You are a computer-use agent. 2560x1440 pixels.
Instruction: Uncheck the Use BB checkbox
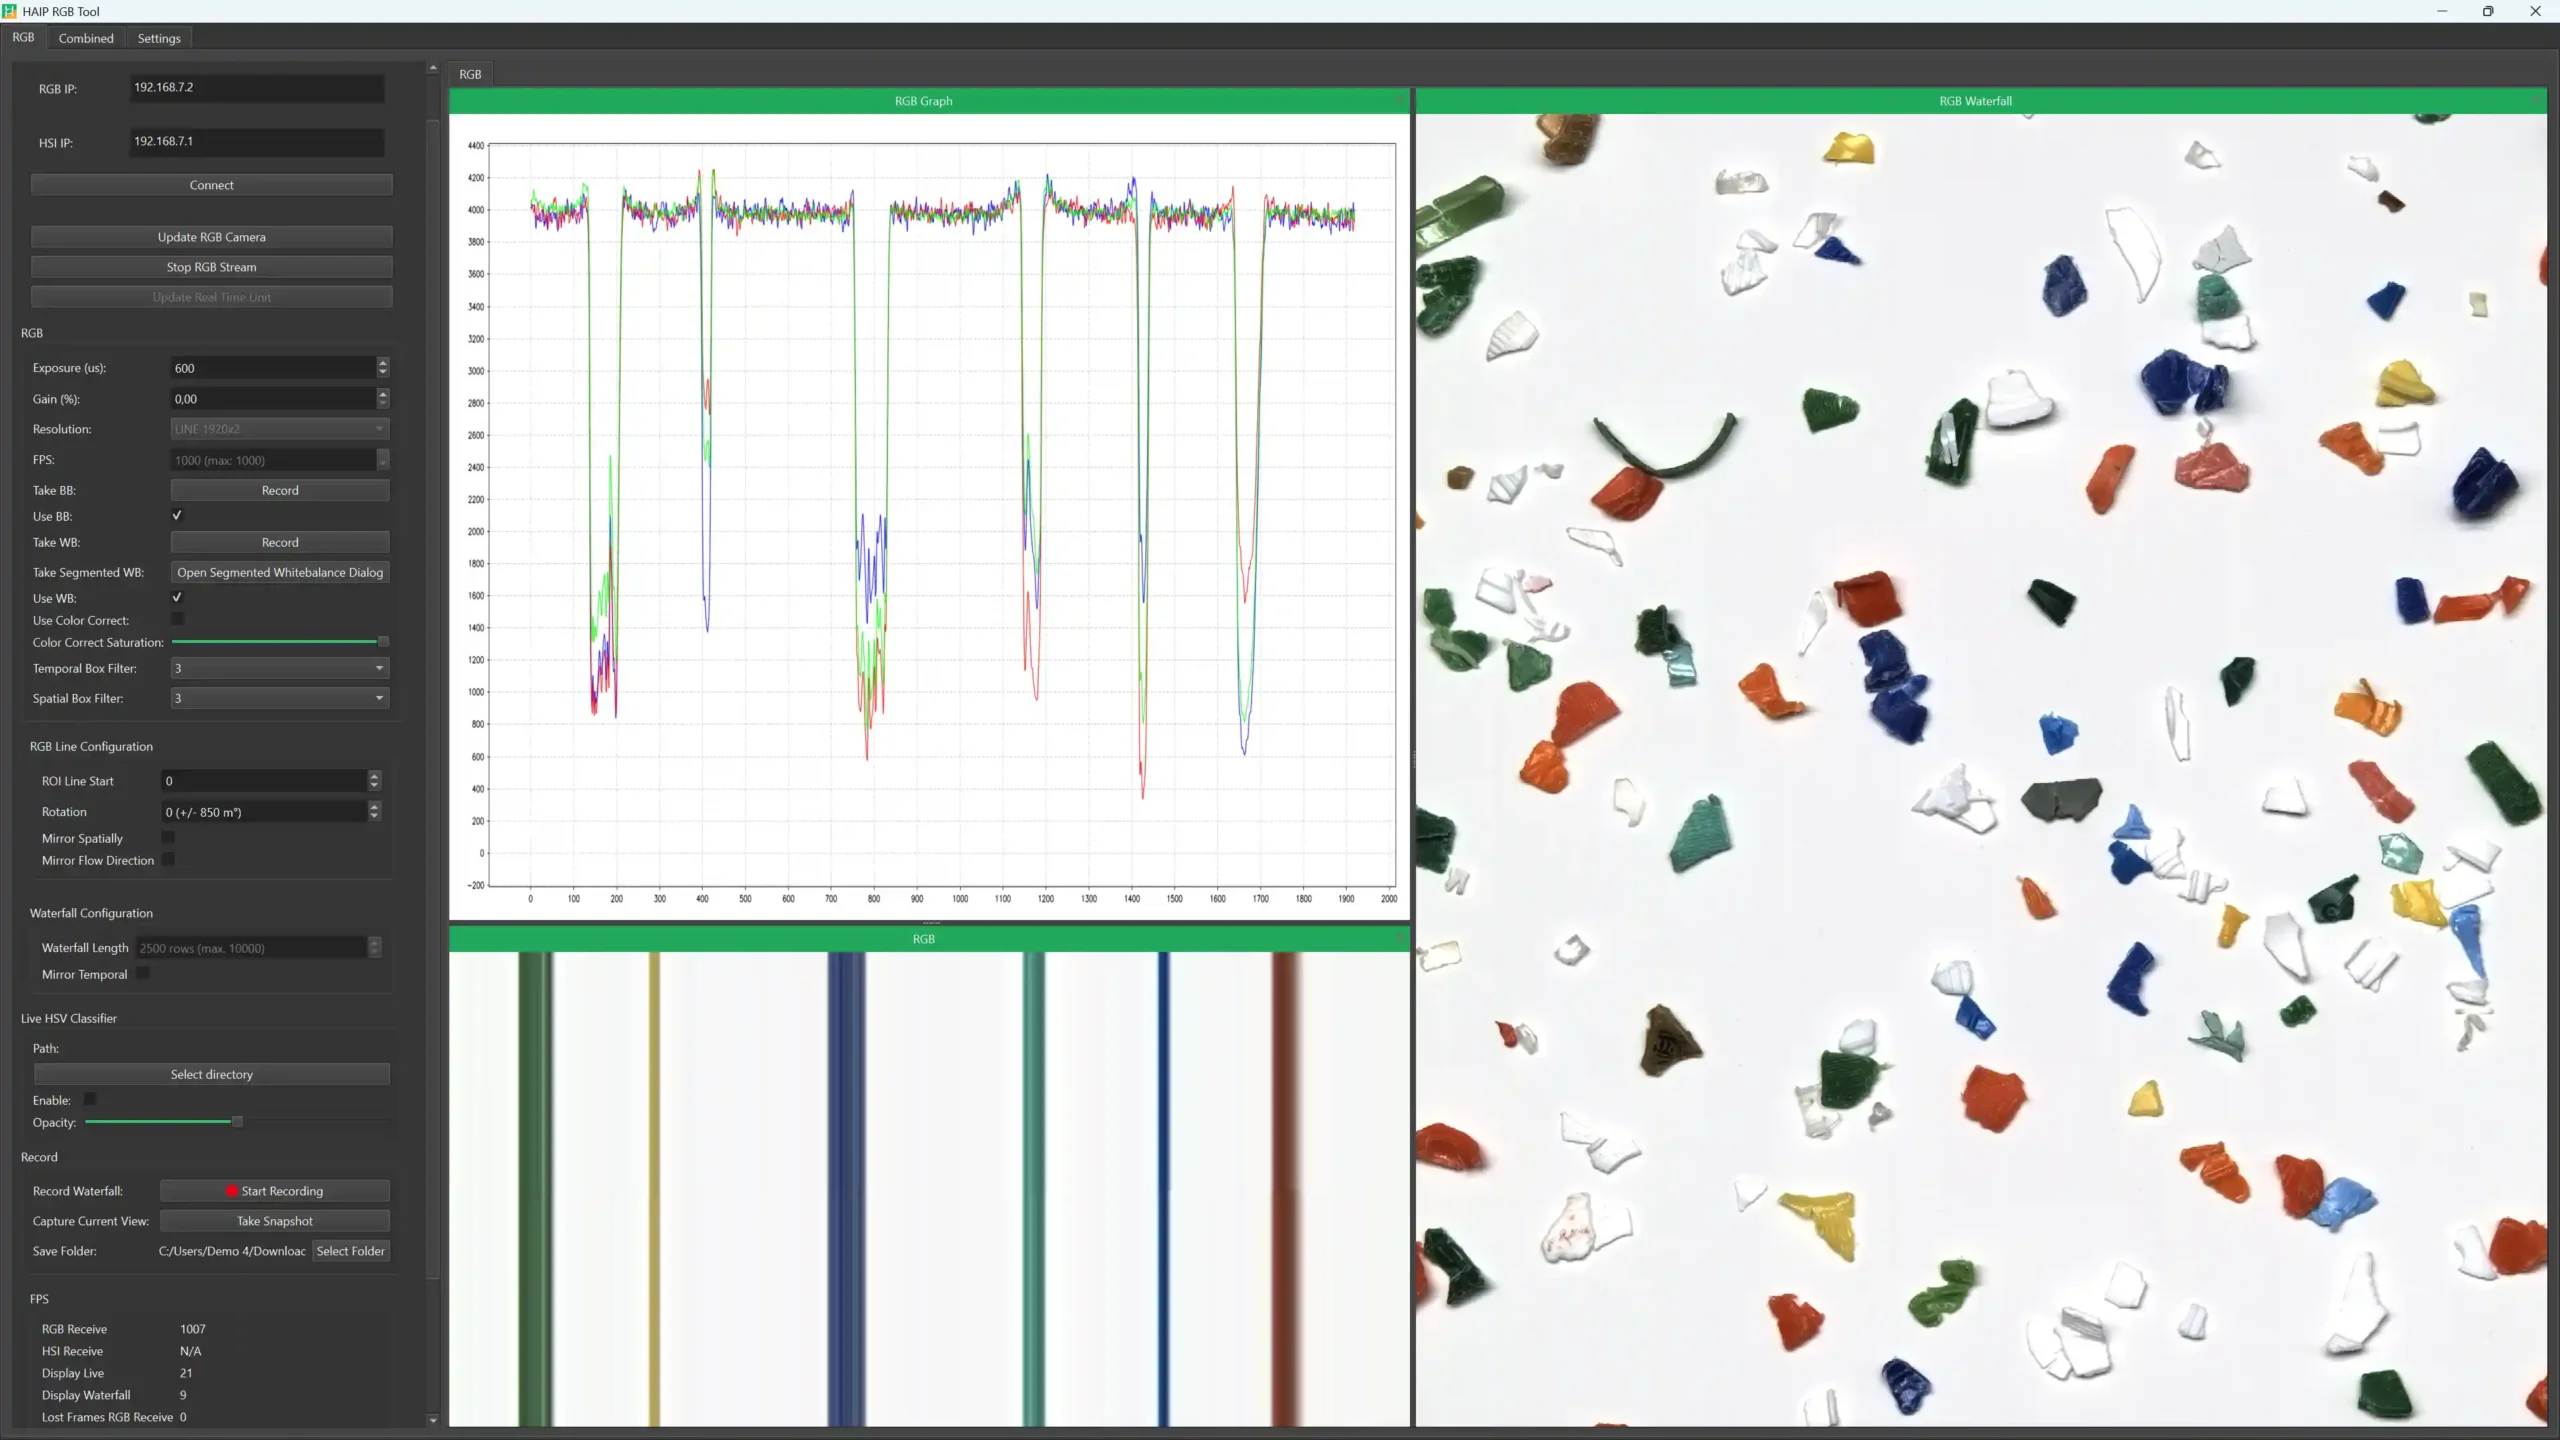[177, 516]
